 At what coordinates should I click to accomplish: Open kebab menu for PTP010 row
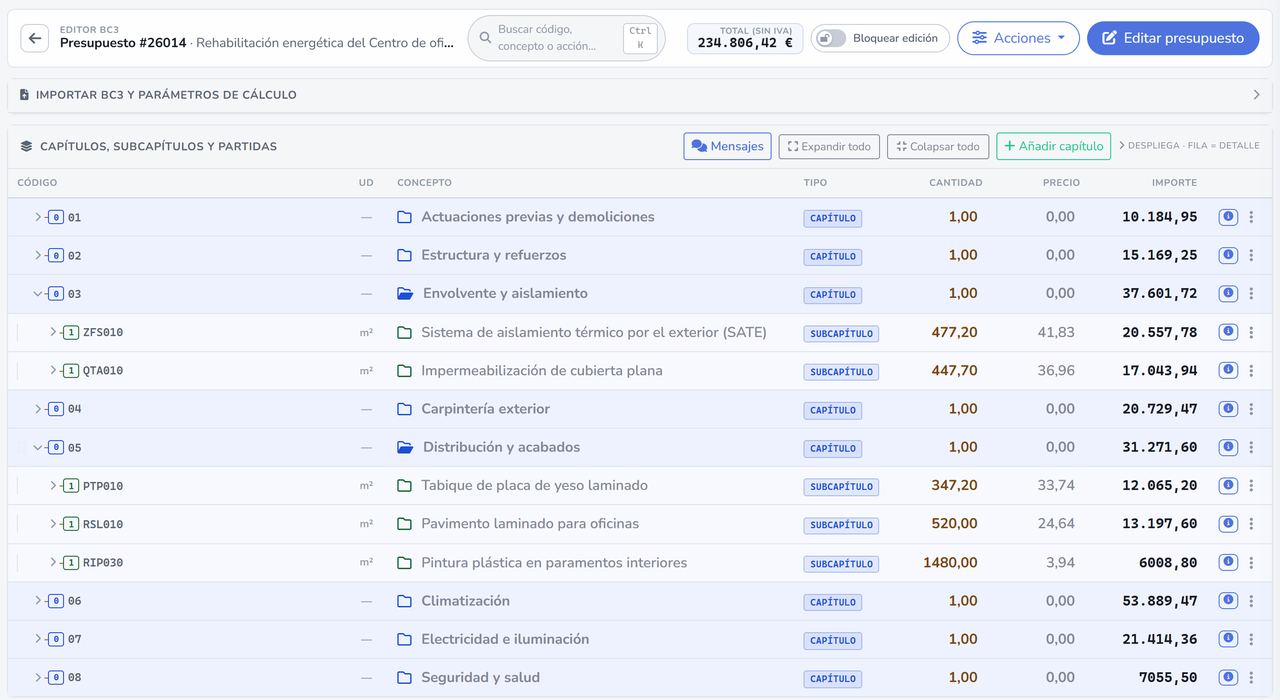click(1251, 485)
